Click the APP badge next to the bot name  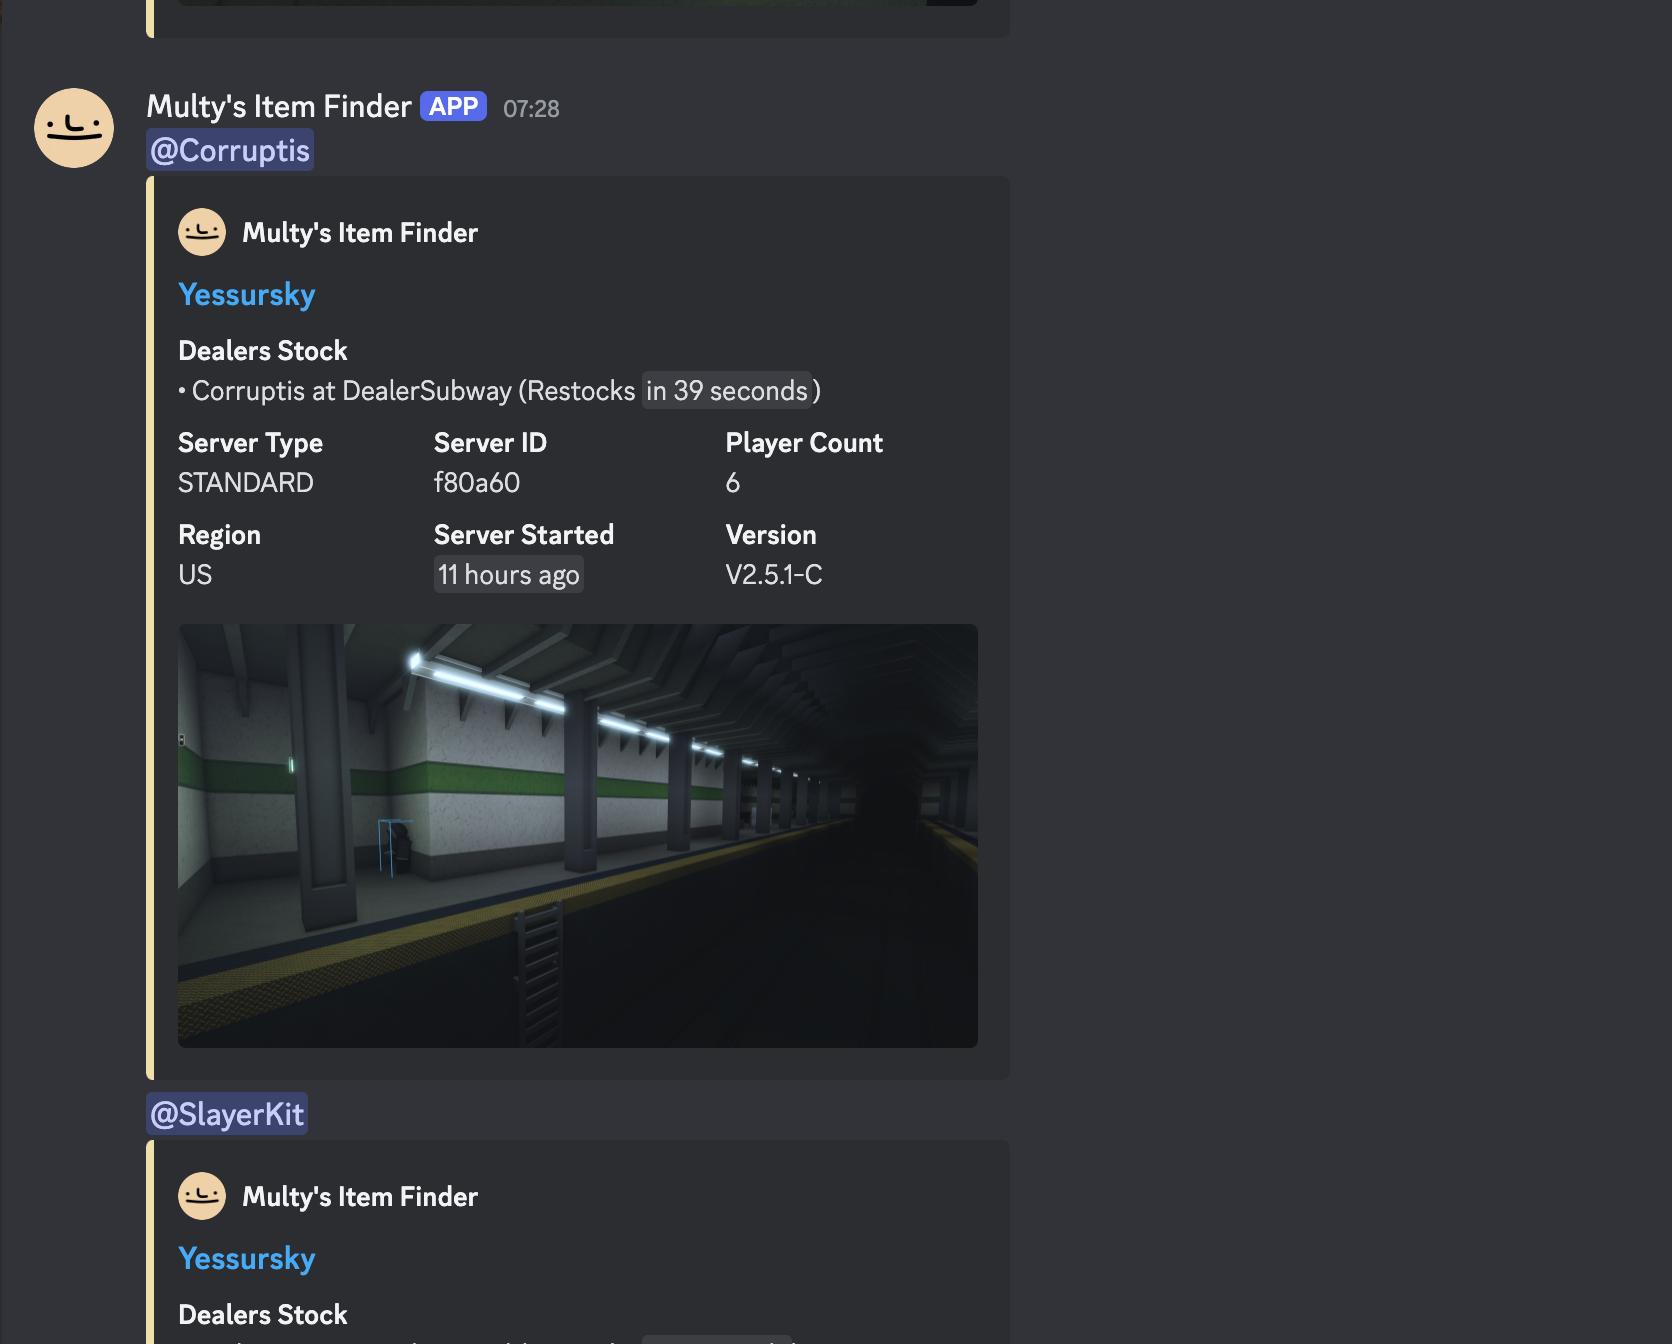[453, 106]
